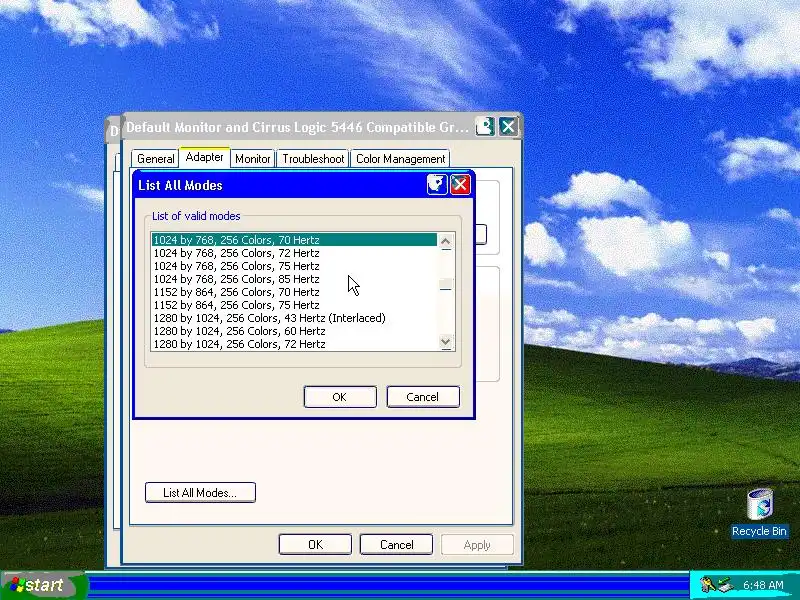Switch to the General tab

(156, 159)
